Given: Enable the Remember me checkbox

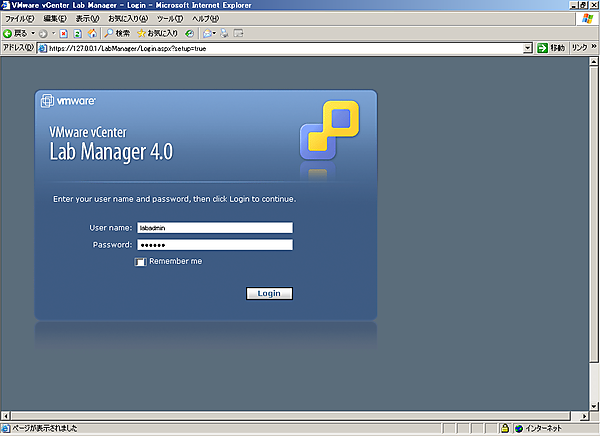Looking at the screenshot, I should coord(141,262).
